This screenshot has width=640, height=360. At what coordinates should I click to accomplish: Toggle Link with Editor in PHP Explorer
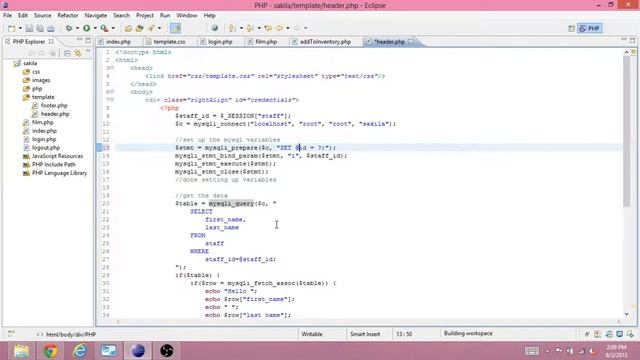(78, 53)
